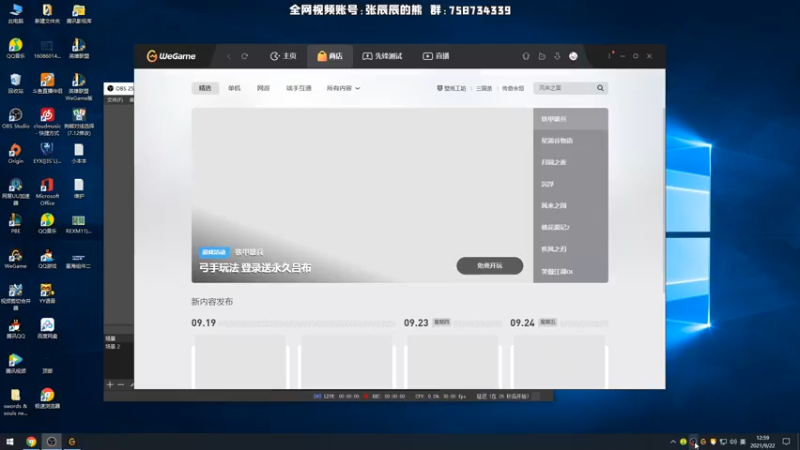
Task: Open the 腾讯视频 desktop shortcut
Action: (15, 364)
